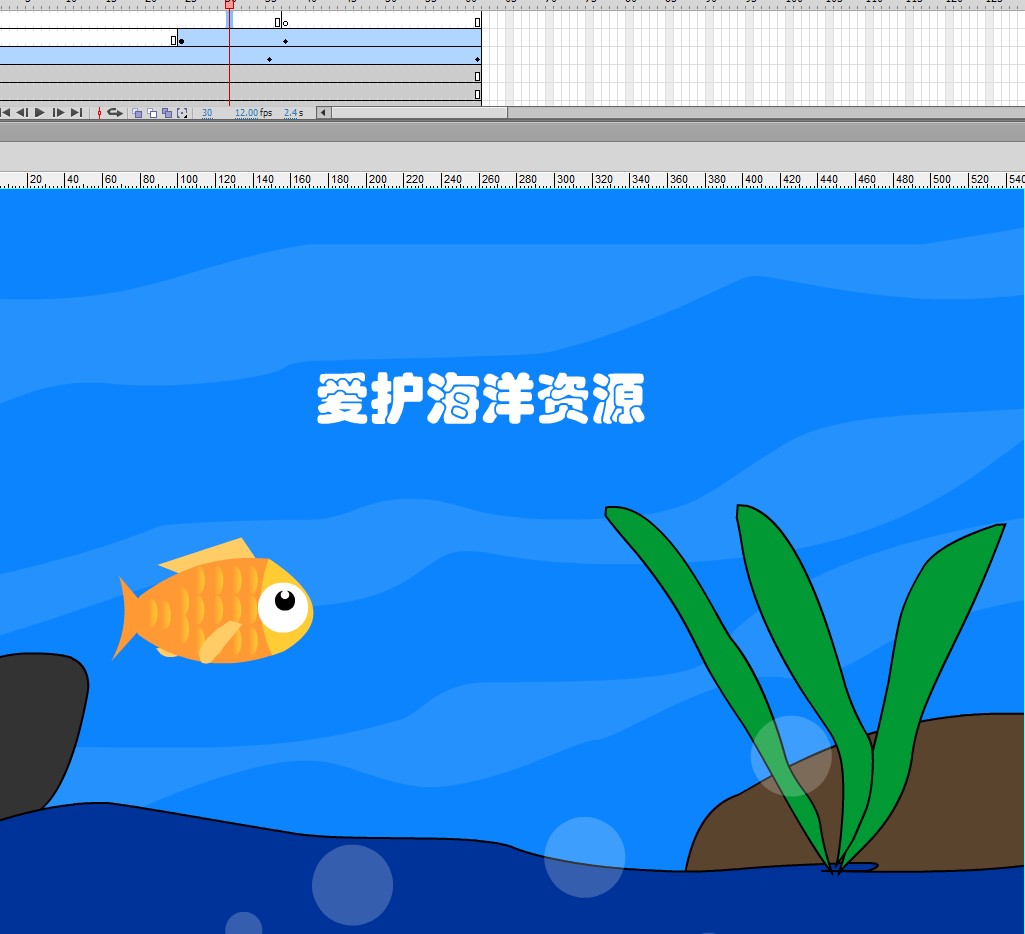Click the Play button in timeline controls

point(38,113)
